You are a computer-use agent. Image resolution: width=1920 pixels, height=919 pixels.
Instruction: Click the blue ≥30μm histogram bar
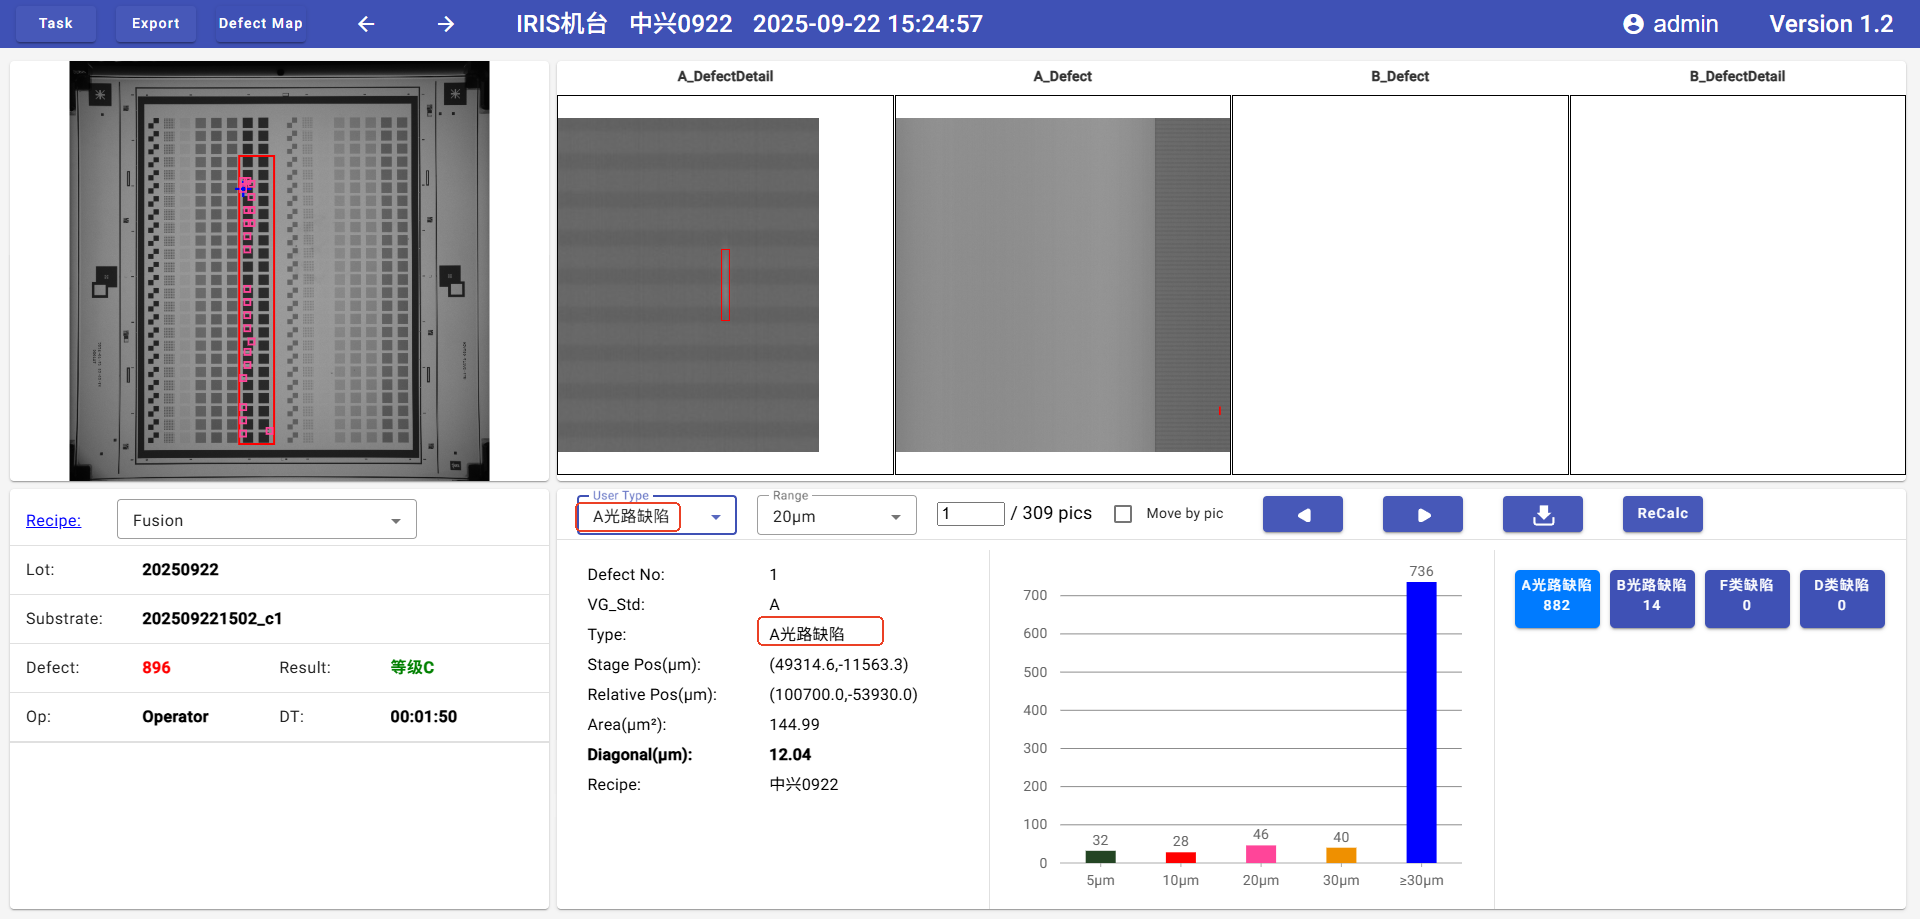(1421, 720)
